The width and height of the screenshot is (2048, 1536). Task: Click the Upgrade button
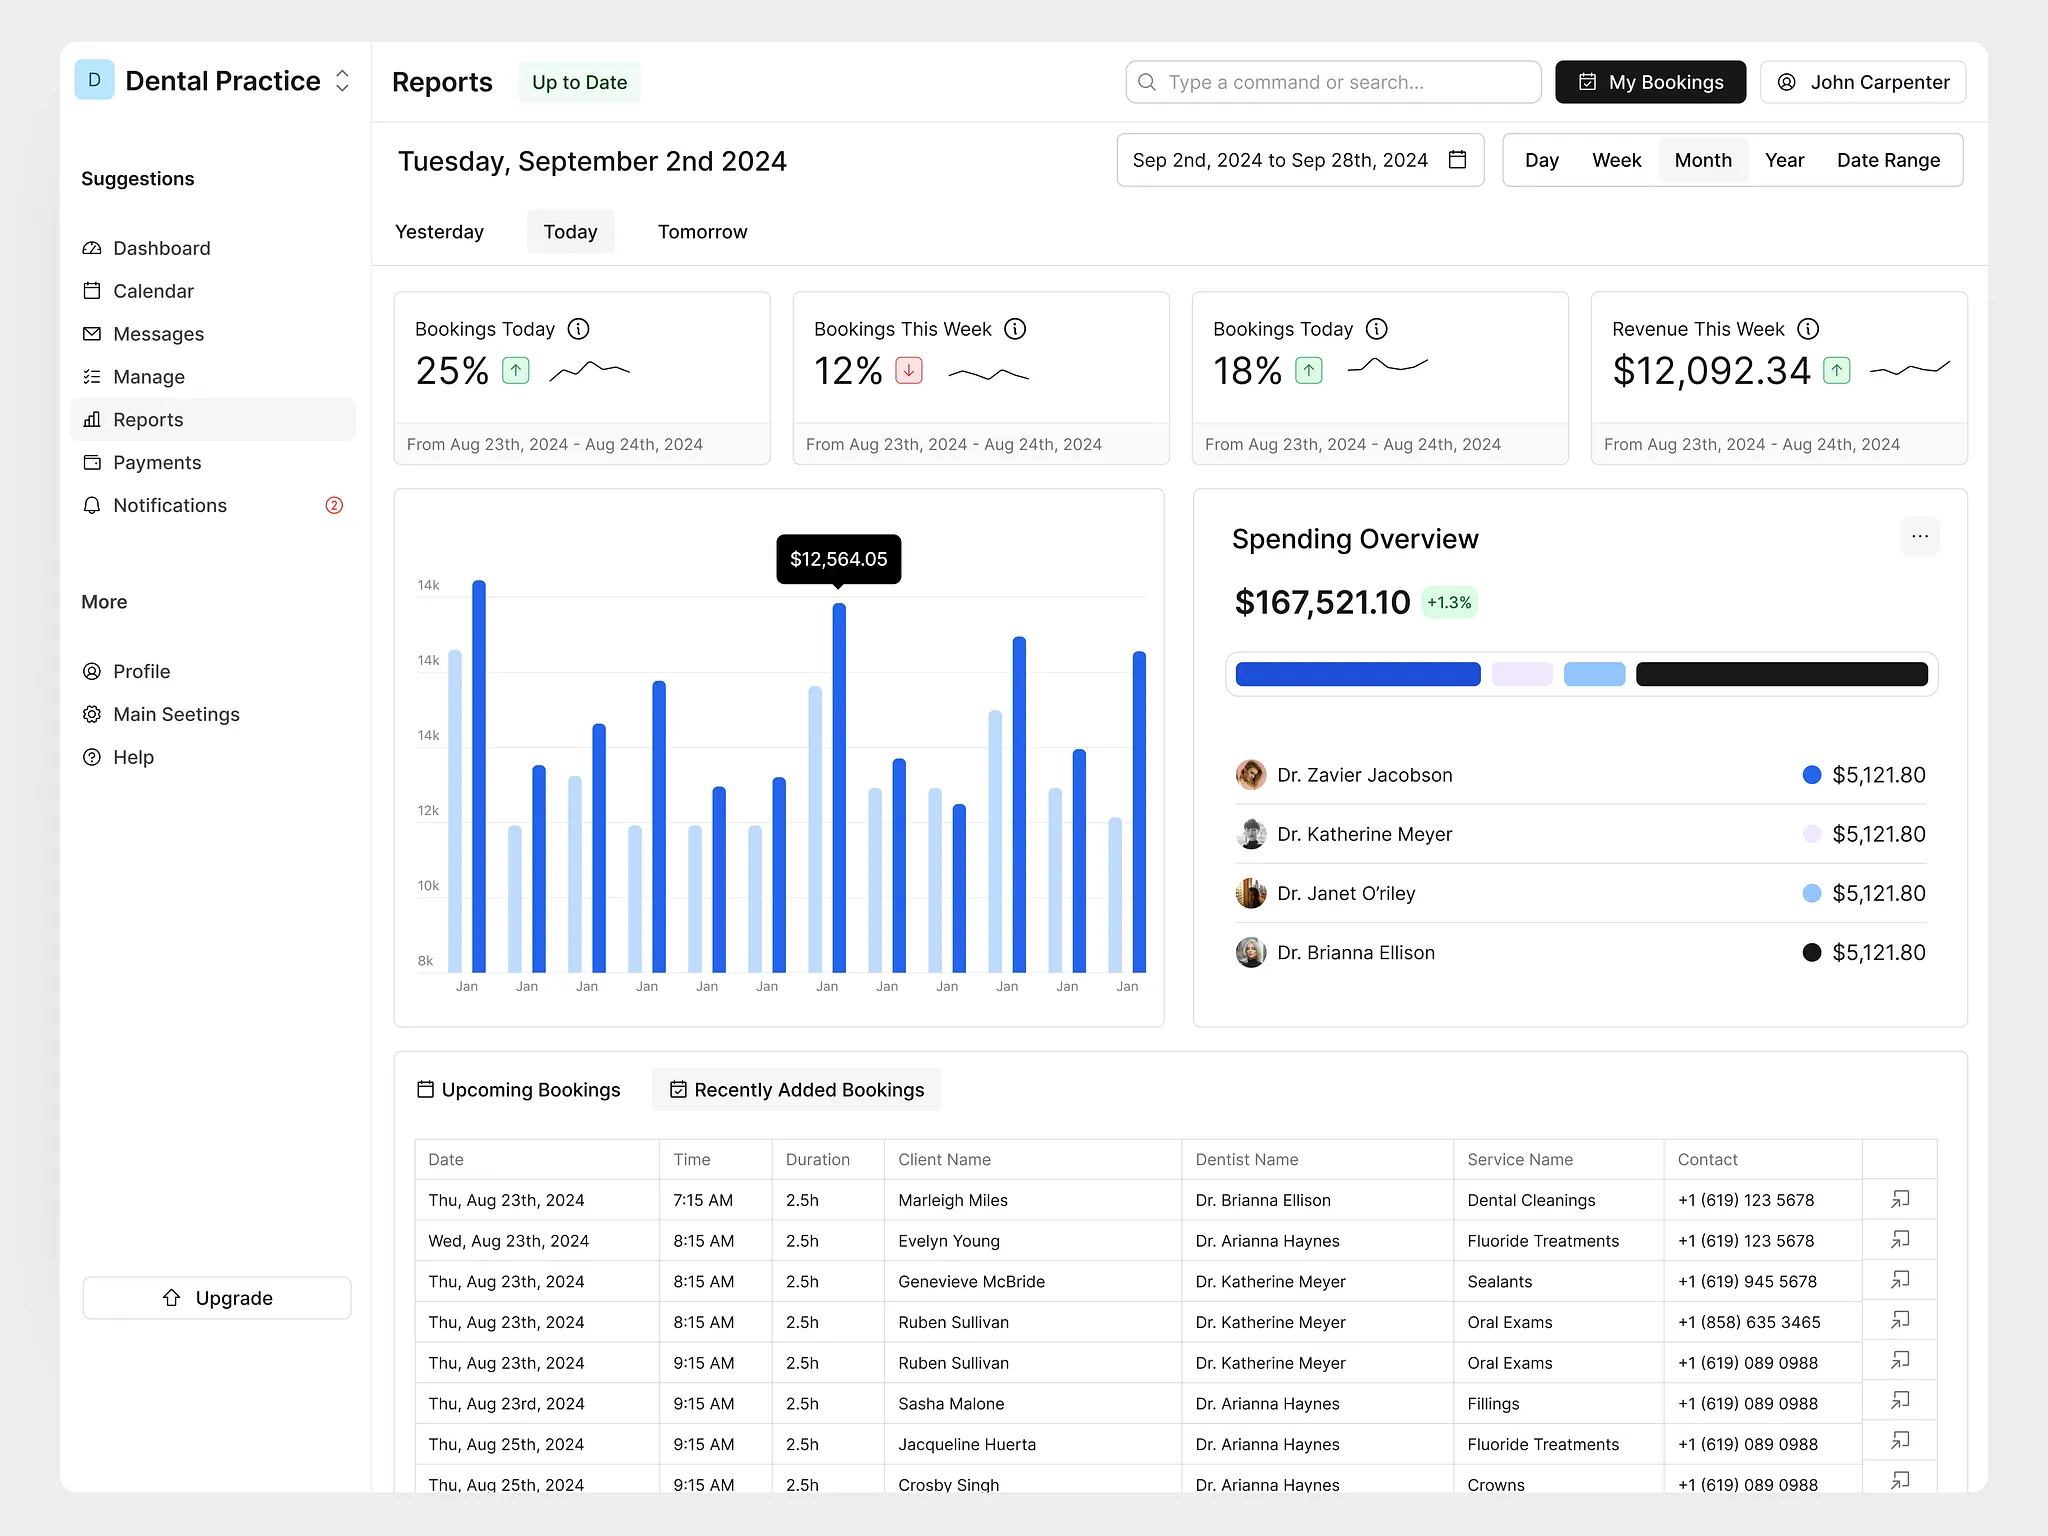217,1298
